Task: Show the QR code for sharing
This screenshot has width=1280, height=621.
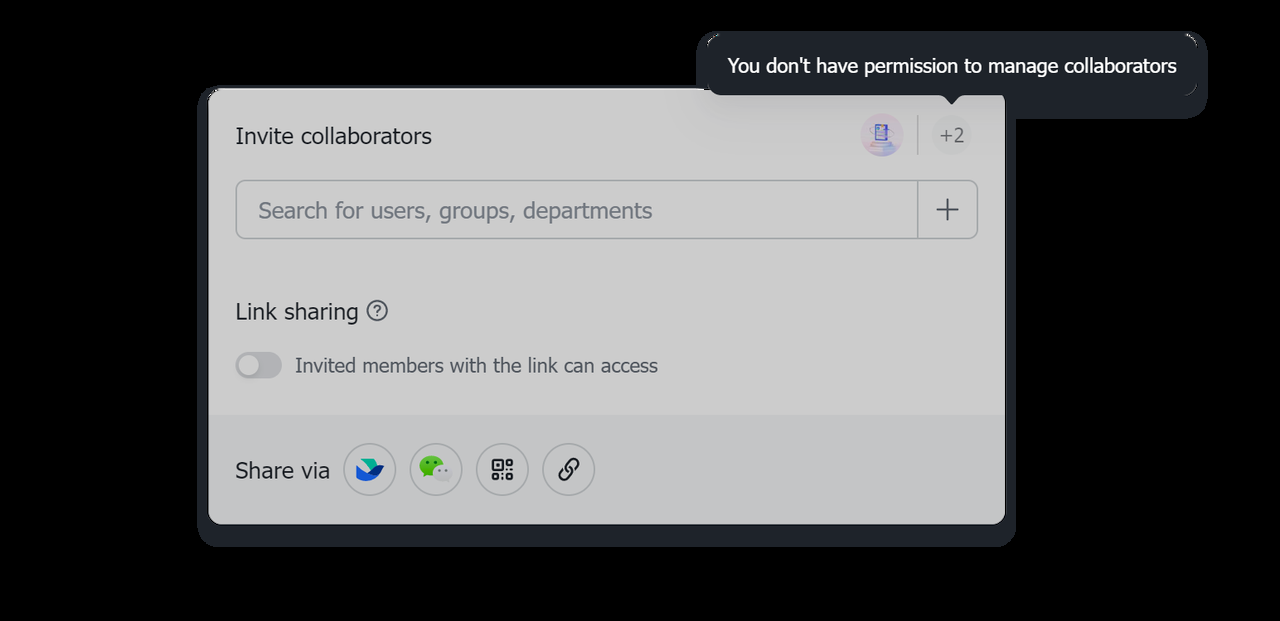Action: [x=502, y=470]
